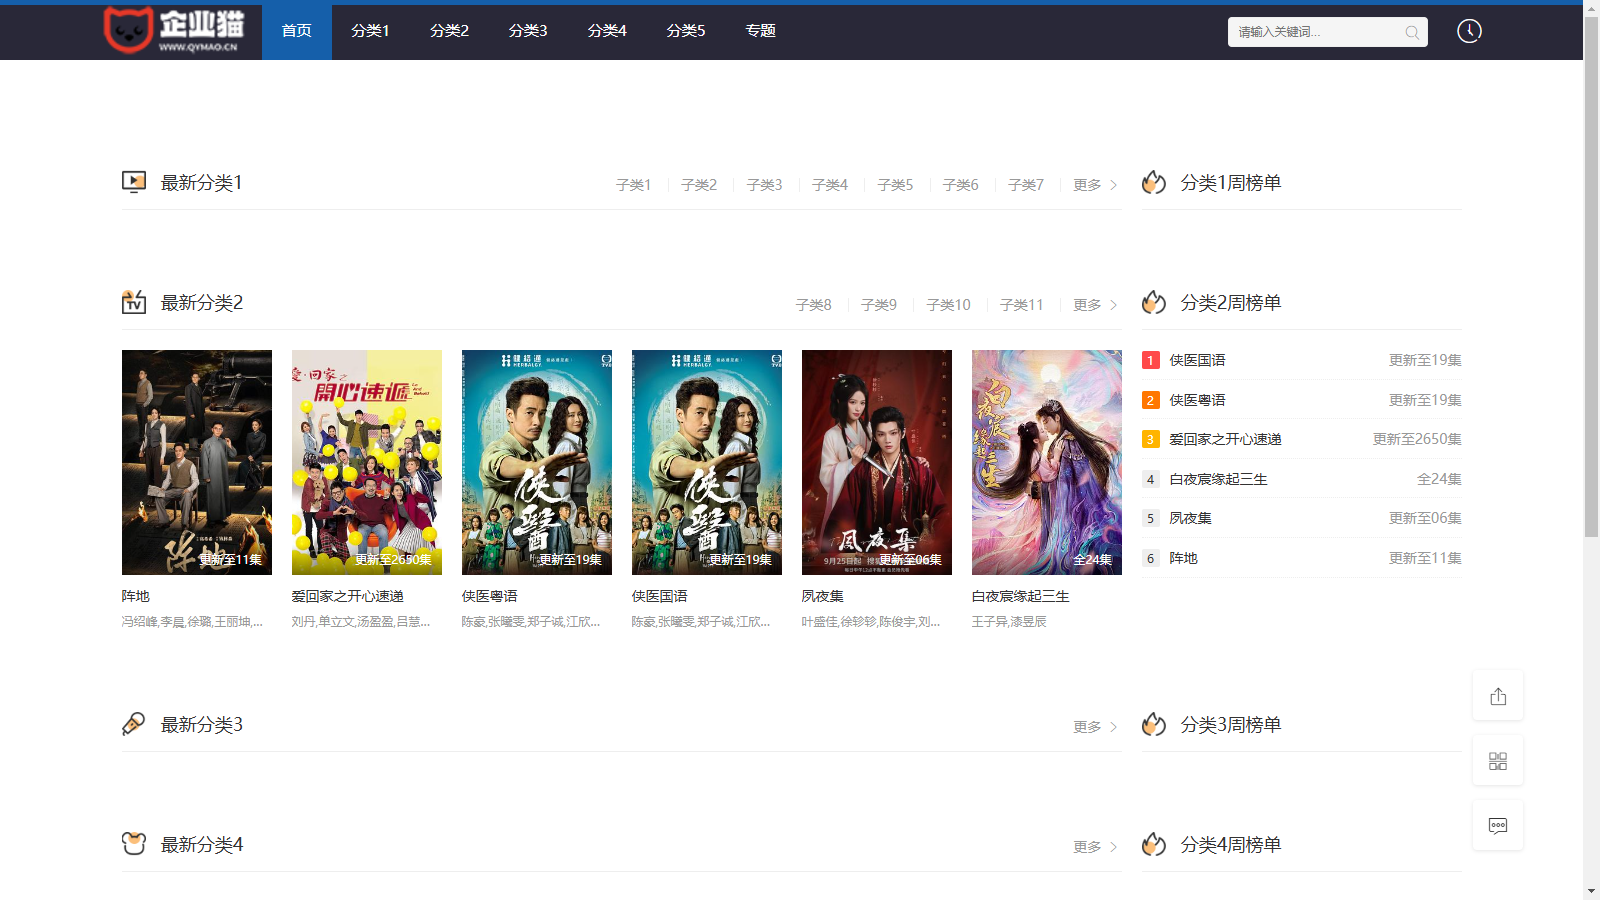Select the 子类8 subcategory link
Screen dimensions: 1600x900
point(813,305)
